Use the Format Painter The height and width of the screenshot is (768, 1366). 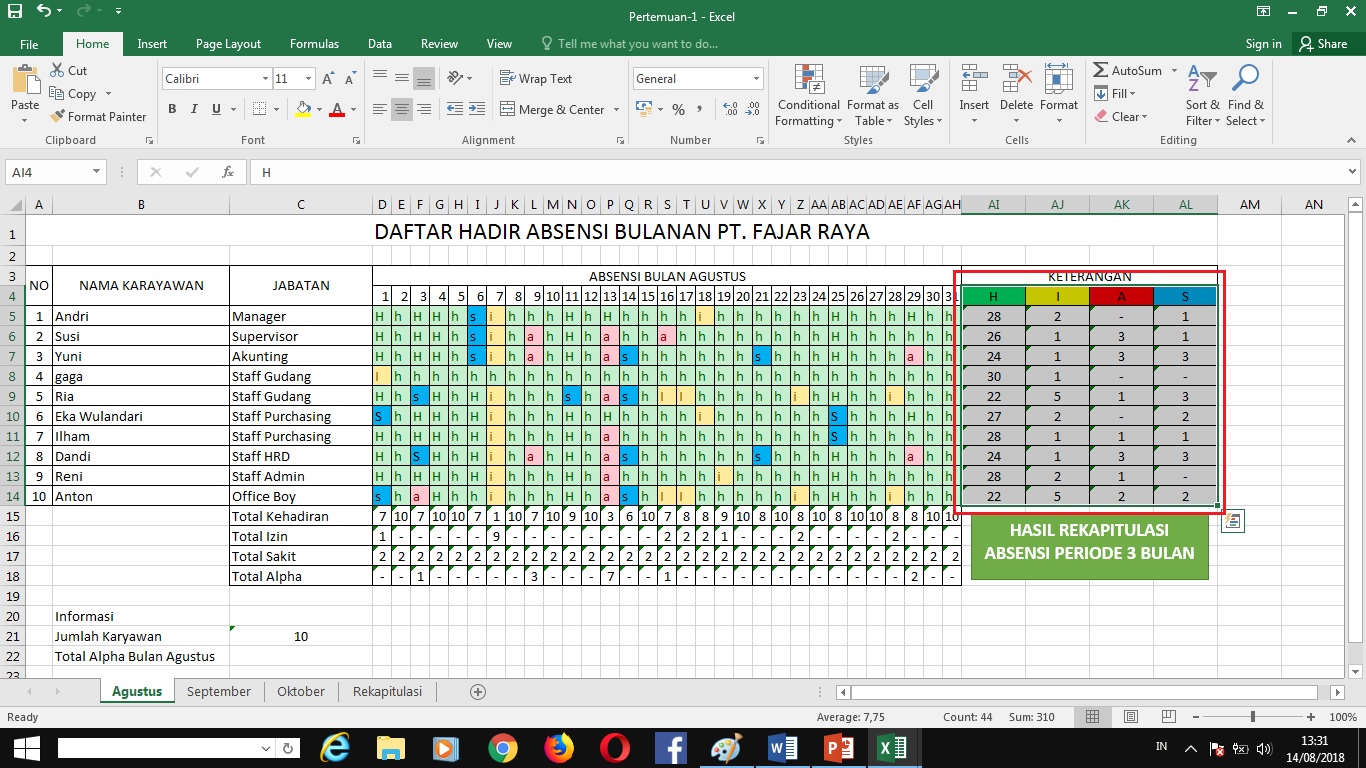98,116
